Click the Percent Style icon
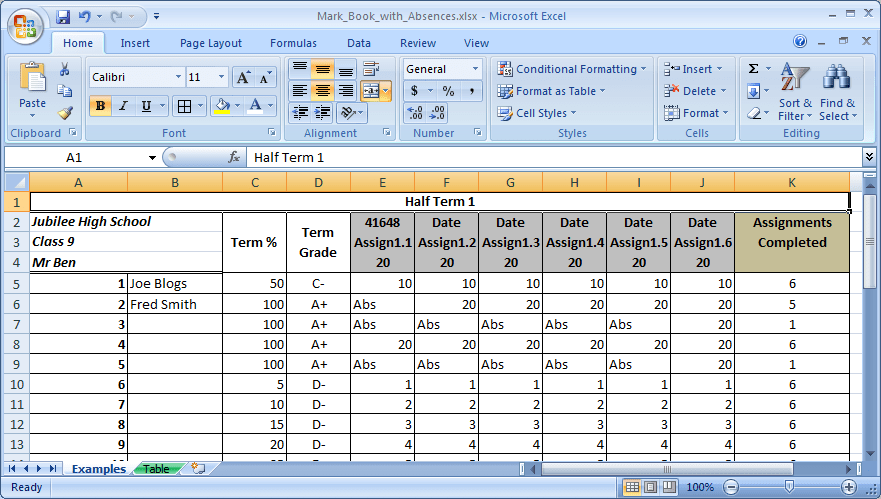Screen dimensions: 881x499 [448, 90]
